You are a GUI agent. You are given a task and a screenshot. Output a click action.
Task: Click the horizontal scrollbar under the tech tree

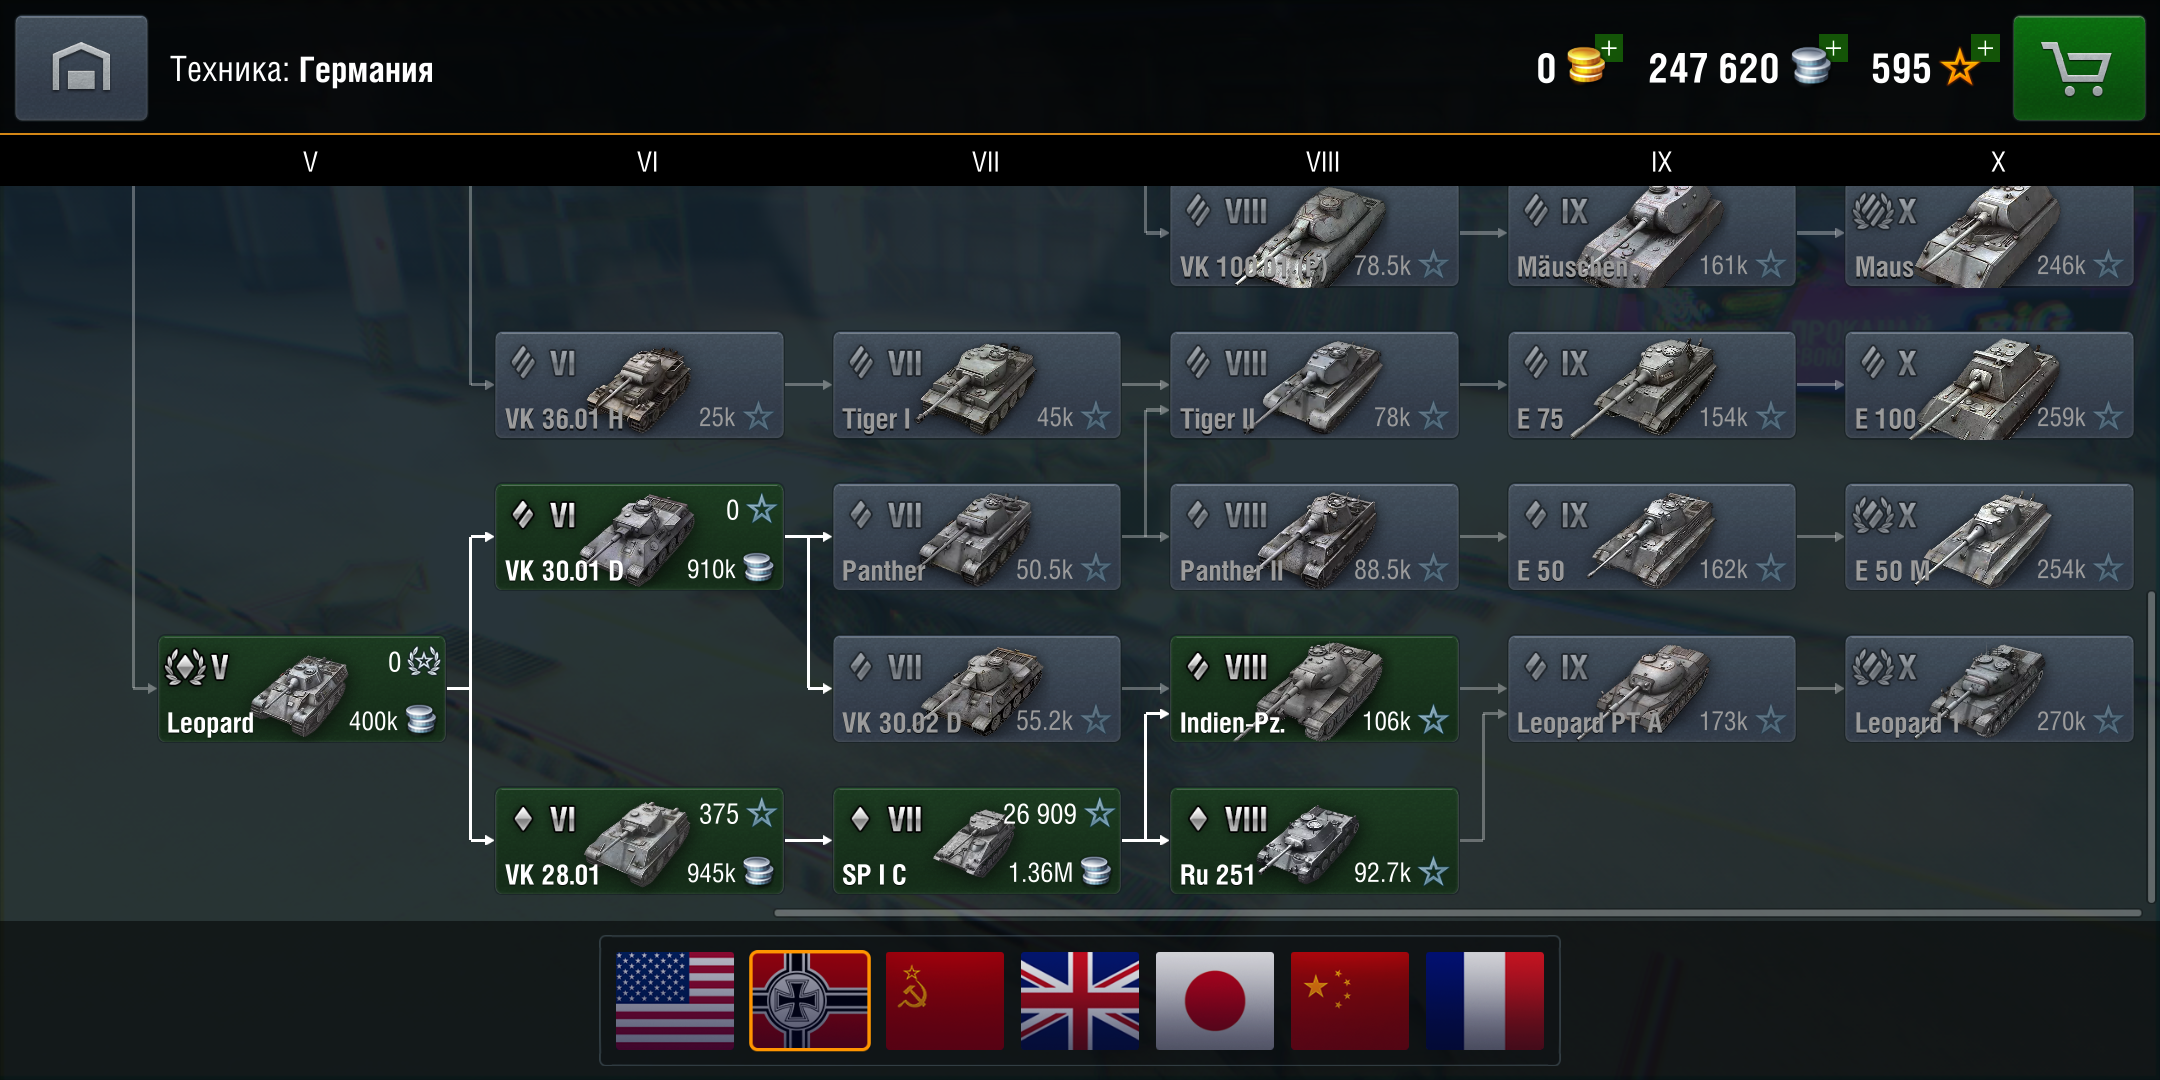coord(1457,912)
